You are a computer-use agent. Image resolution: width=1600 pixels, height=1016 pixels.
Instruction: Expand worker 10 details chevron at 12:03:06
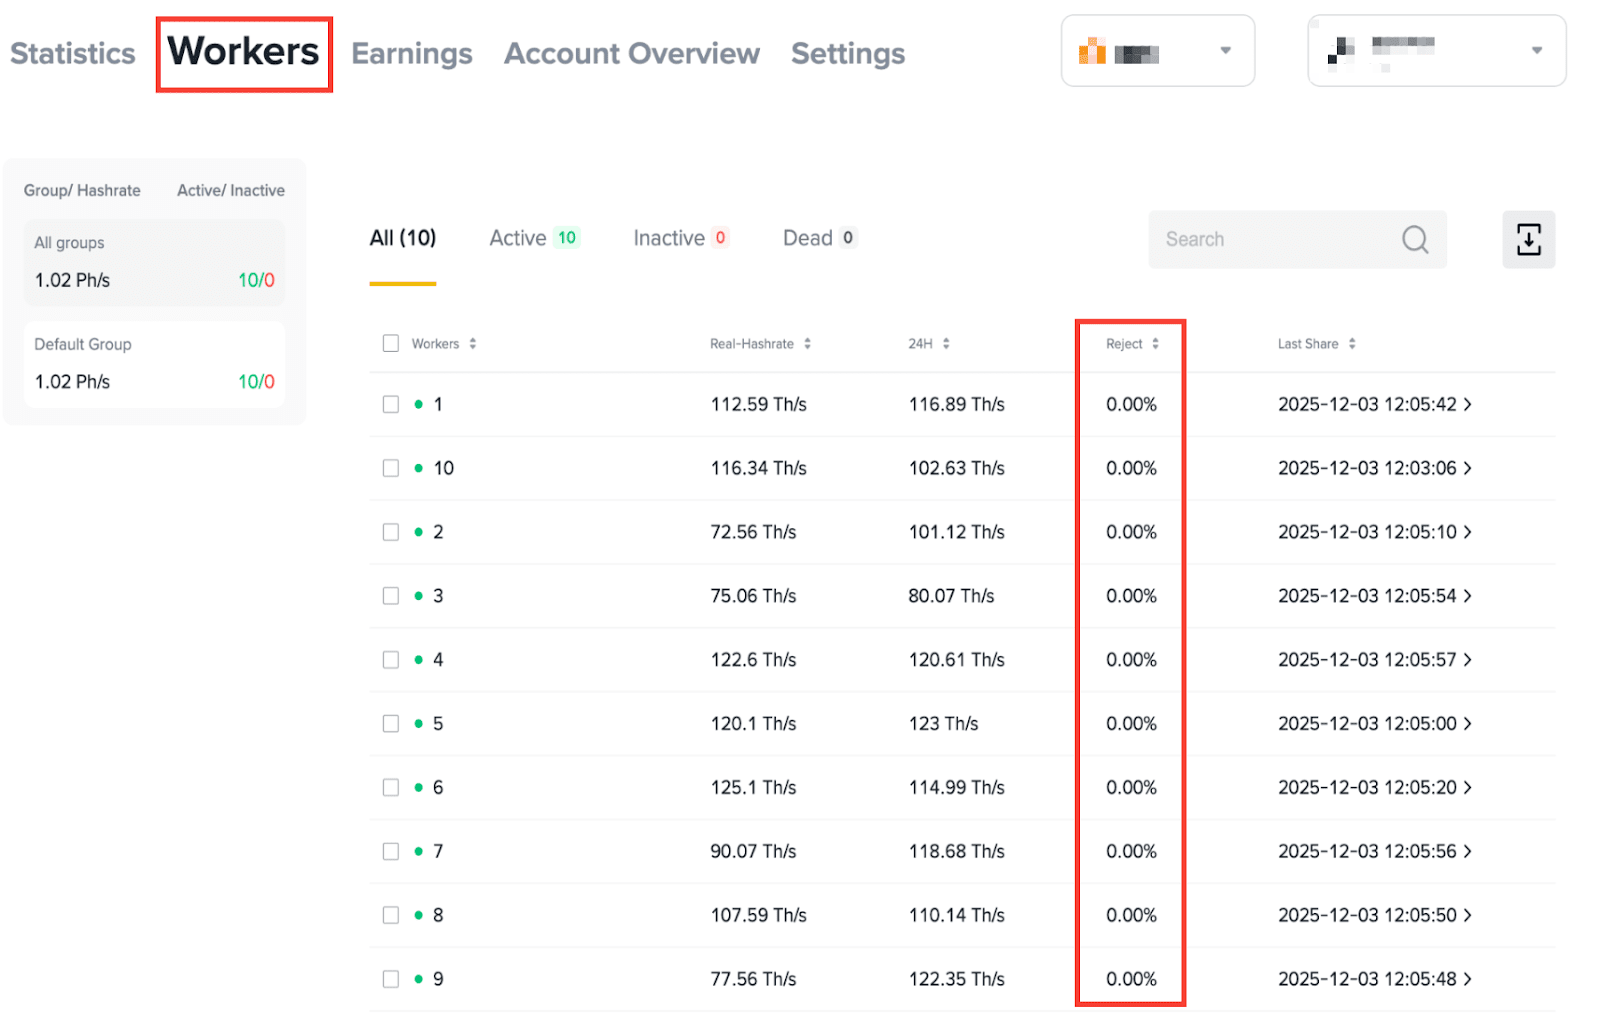pos(1468,468)
